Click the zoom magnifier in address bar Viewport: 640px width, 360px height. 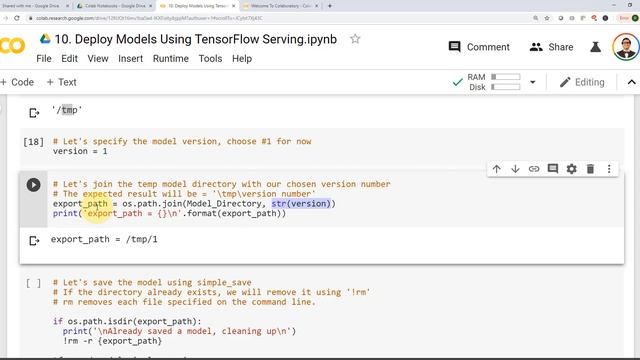click(536, 18)
